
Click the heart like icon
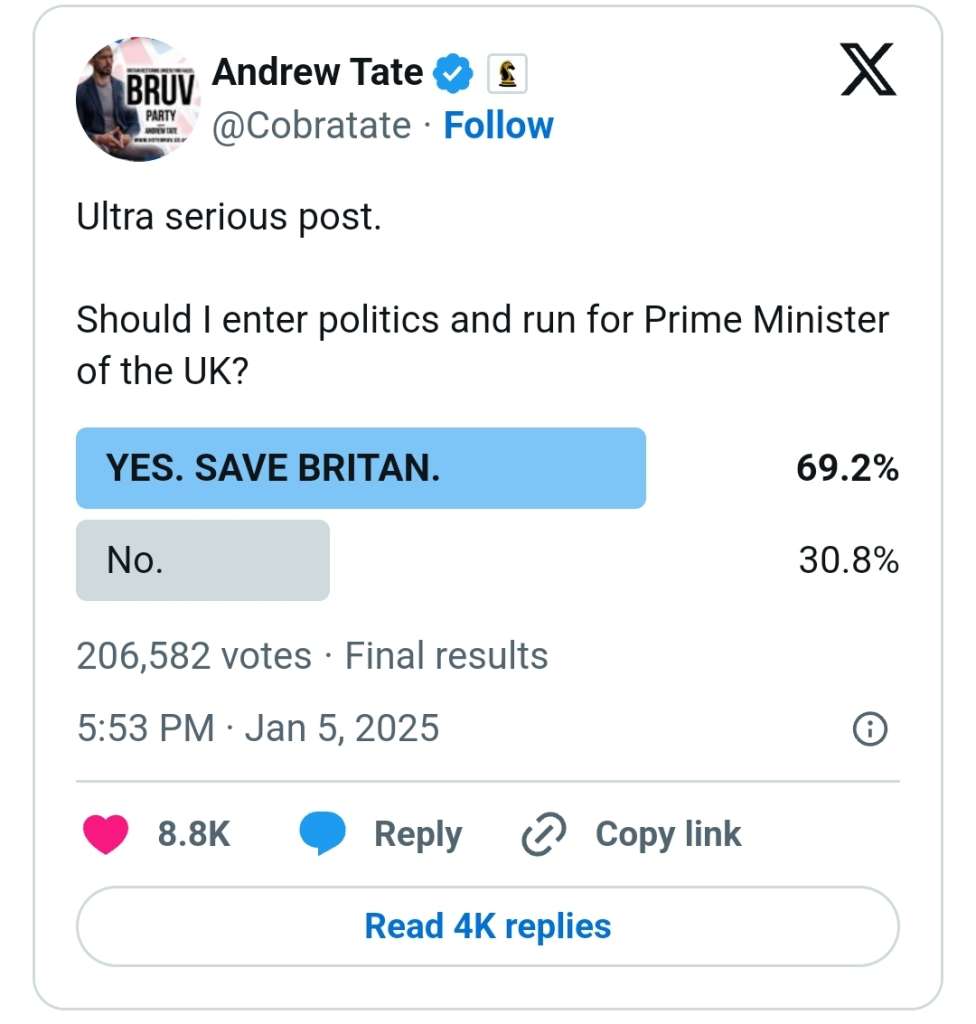click(105, 834)
